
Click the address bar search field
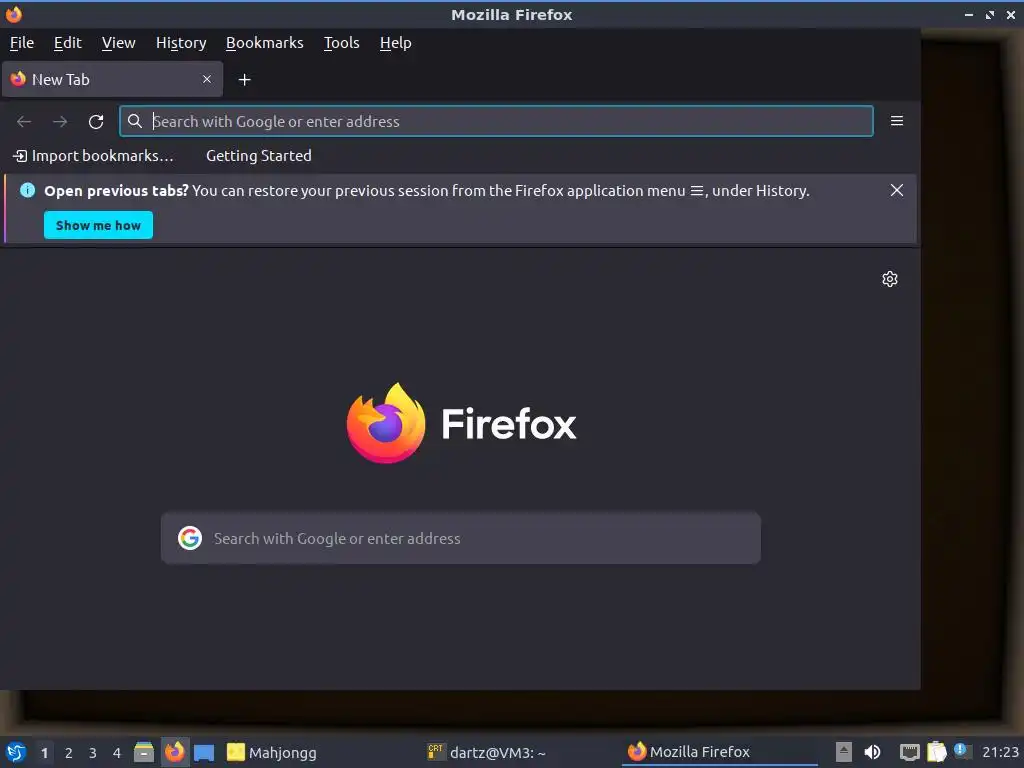496,121
